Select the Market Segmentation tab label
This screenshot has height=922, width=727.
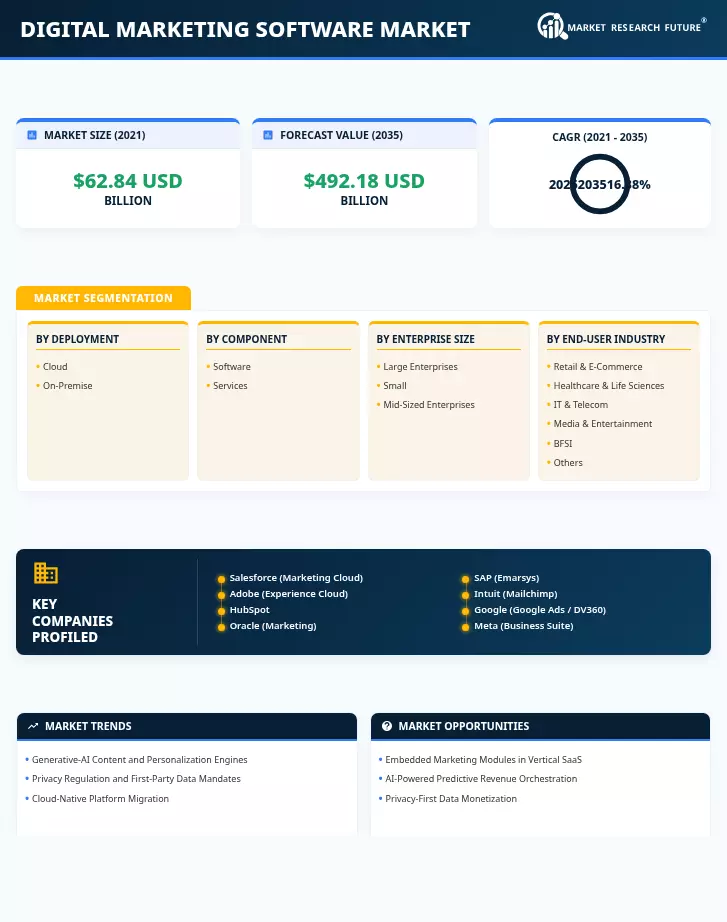(x=104, y=298)
